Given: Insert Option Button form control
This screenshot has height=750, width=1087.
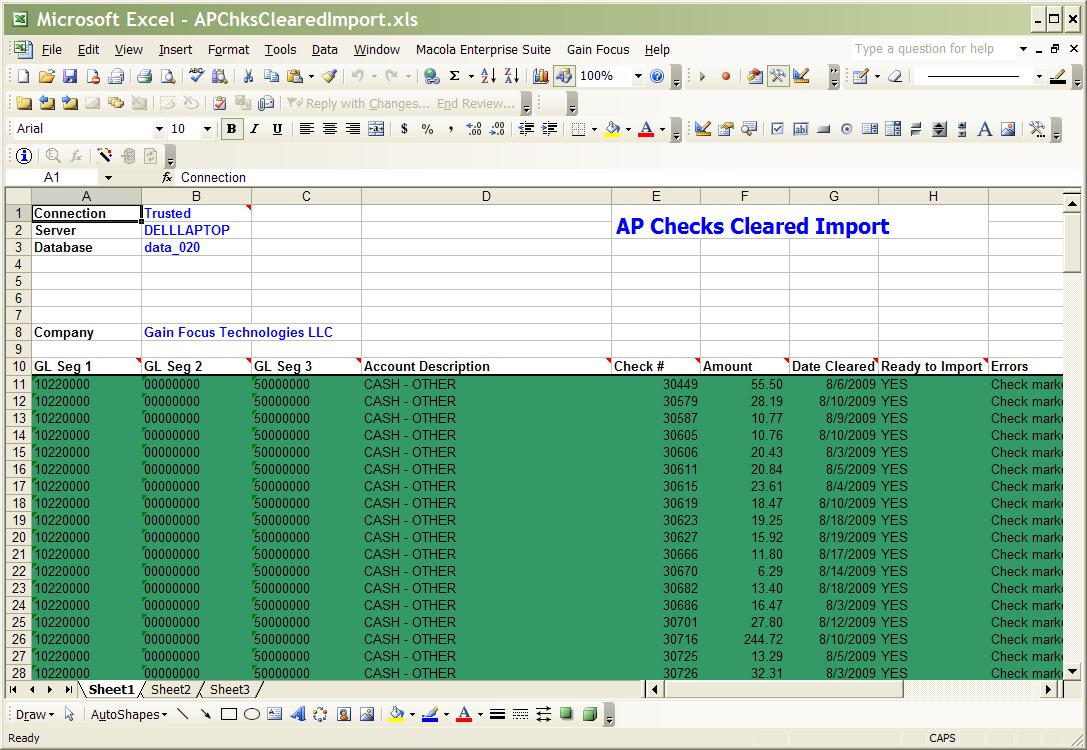Looking at the screenshot, I should tap(846, 129).
